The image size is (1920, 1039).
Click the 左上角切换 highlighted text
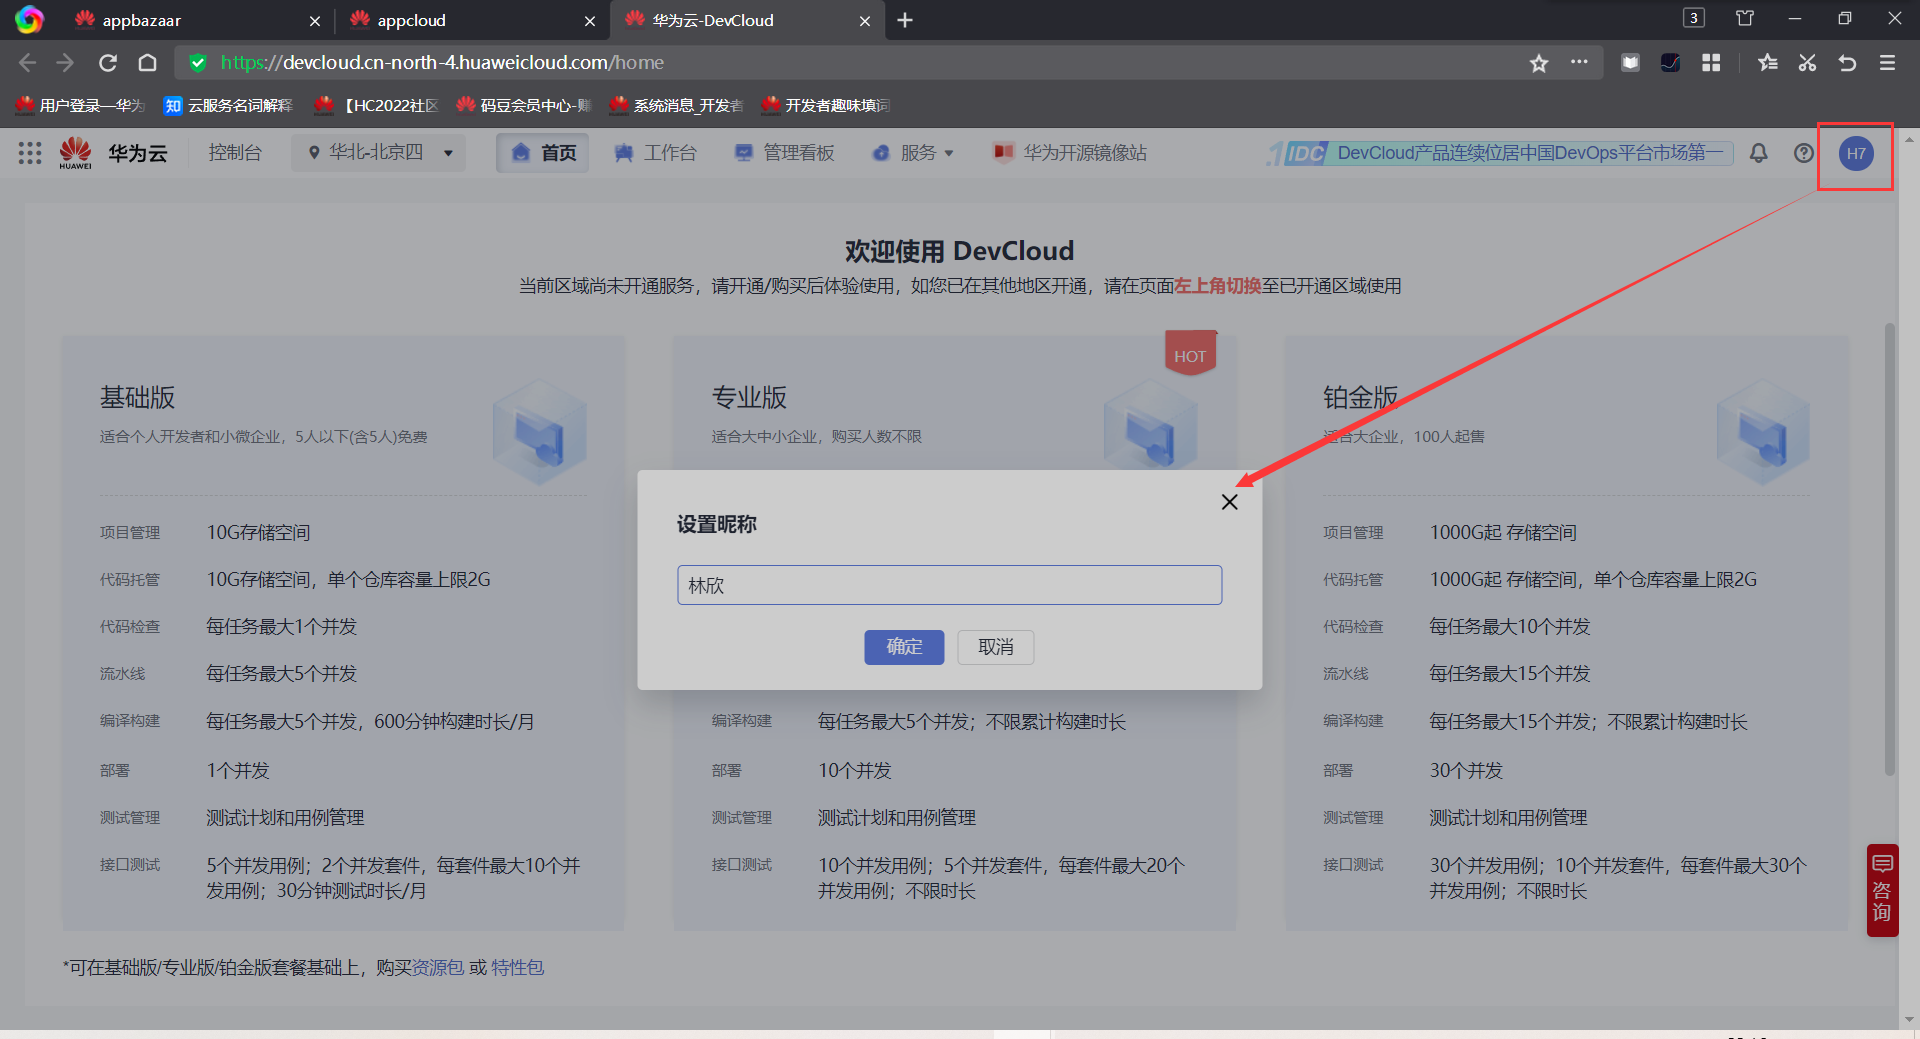coord(1217,286)
